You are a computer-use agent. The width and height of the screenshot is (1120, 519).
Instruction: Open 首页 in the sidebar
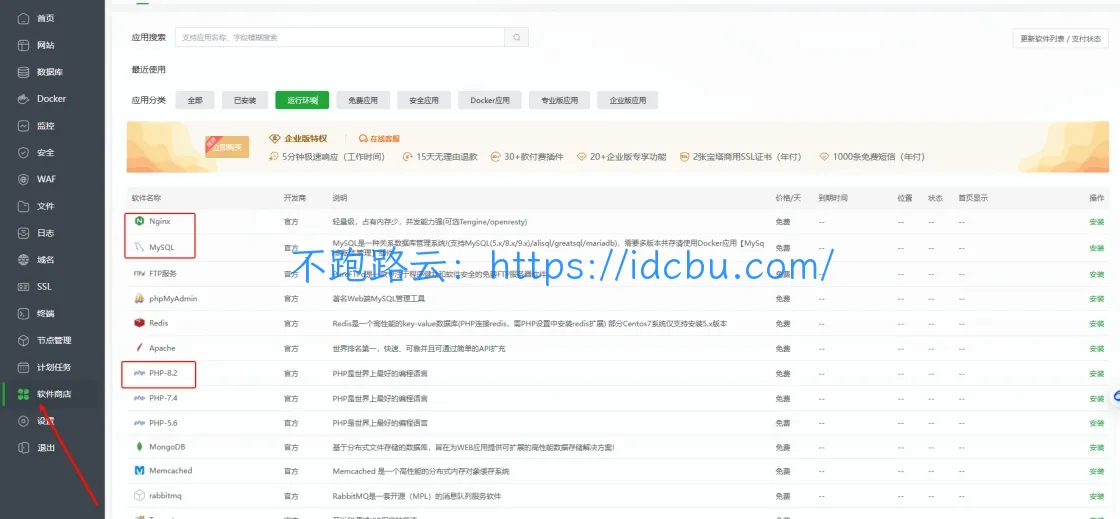[x=46, y=19]
